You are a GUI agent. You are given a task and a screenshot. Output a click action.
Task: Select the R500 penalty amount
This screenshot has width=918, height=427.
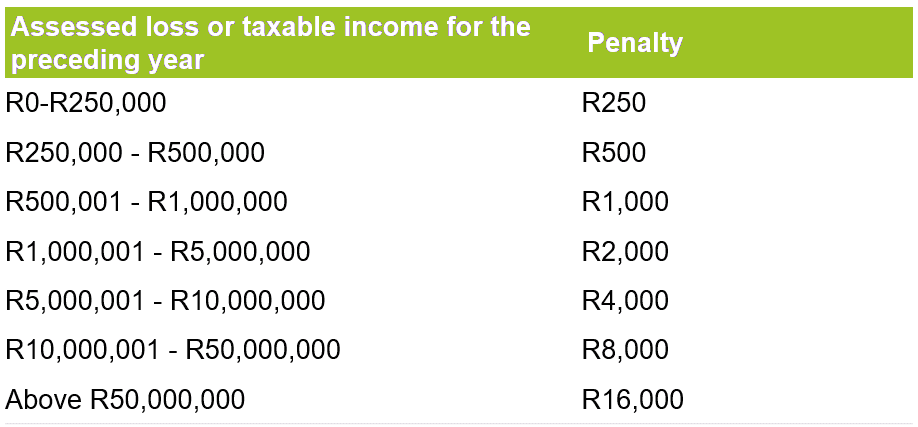click(614, 152)
